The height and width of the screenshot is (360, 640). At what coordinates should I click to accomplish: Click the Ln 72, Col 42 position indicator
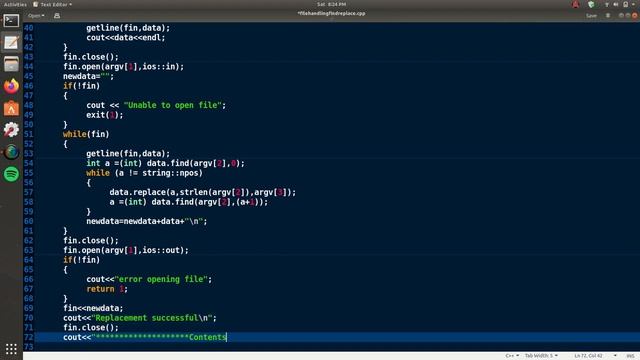[x=589, y=356]
